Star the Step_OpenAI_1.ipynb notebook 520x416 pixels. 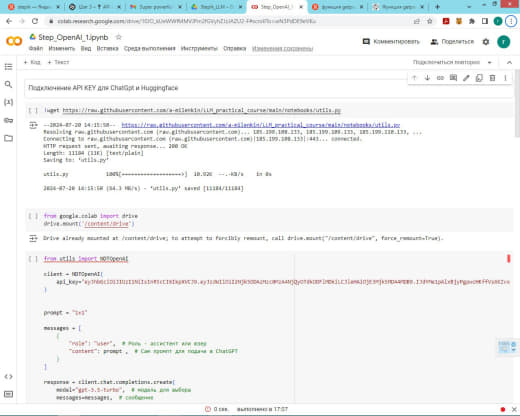coord(118,37)
